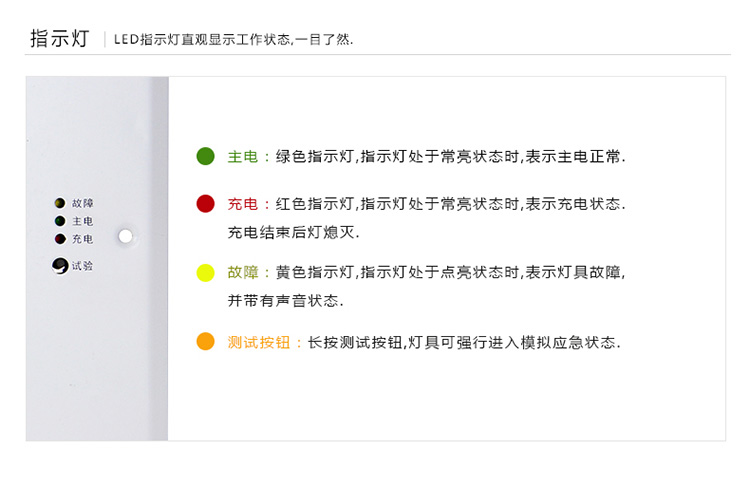Click the red 充电 legend heading

(243, 204)
